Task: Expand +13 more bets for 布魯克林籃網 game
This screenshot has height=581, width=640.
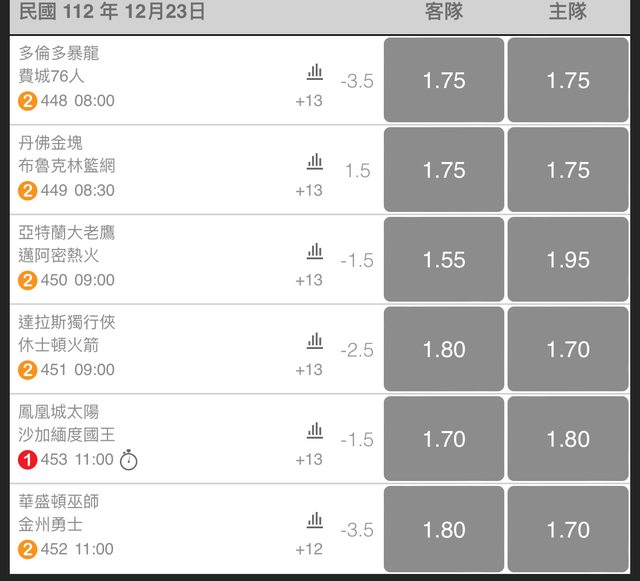Action: [309, 191]
